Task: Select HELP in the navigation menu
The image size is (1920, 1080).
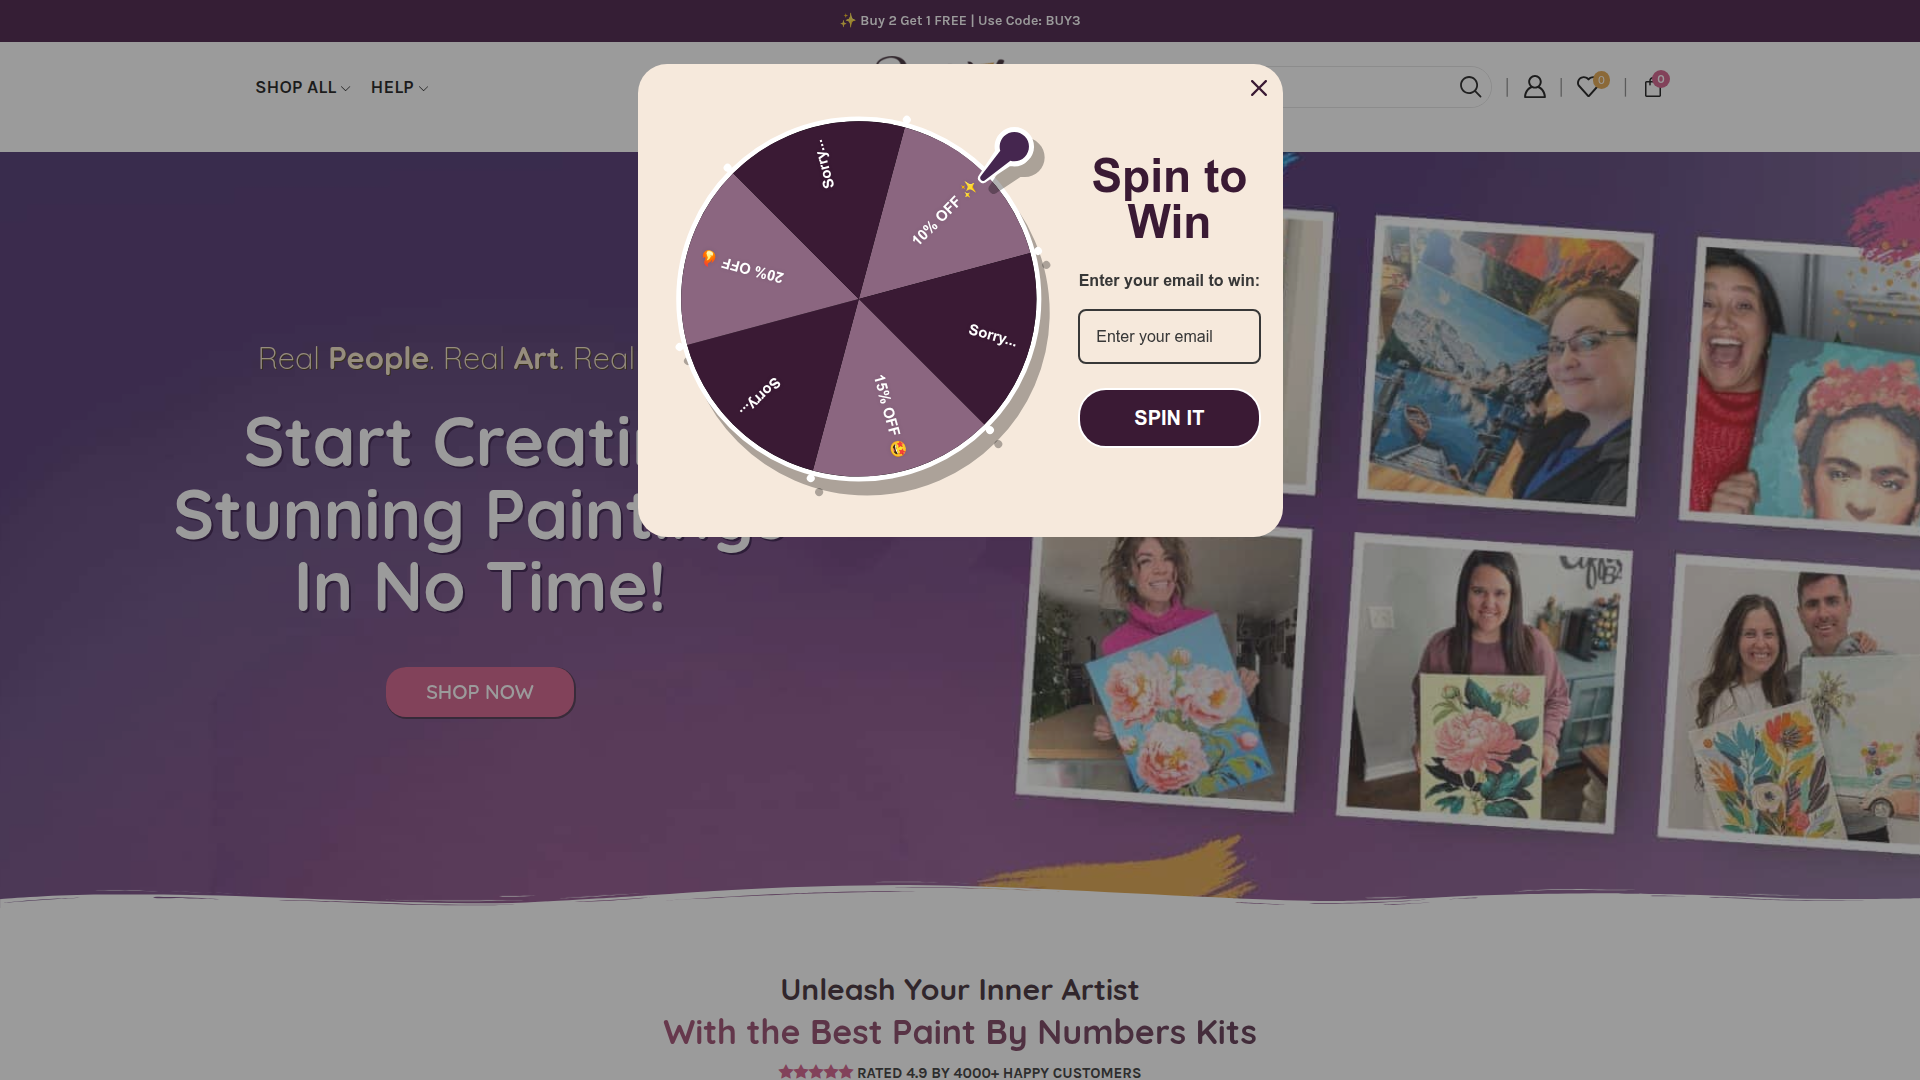Action: click(x=392, y=87)
